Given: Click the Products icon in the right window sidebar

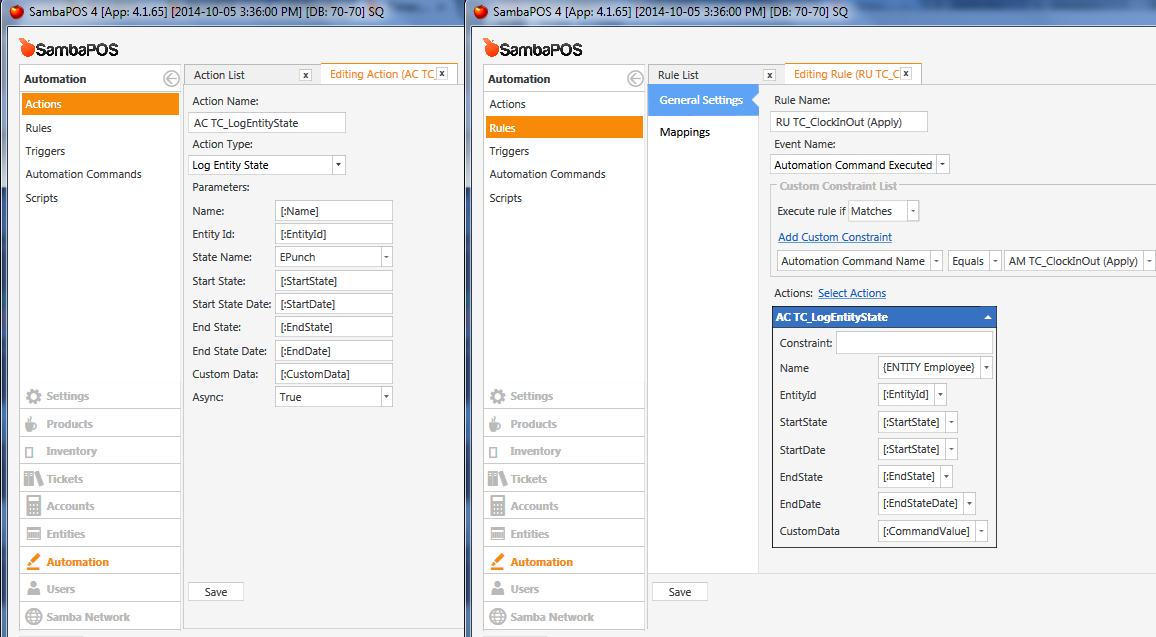Looking at the screenshot, I should pos(498,424).
